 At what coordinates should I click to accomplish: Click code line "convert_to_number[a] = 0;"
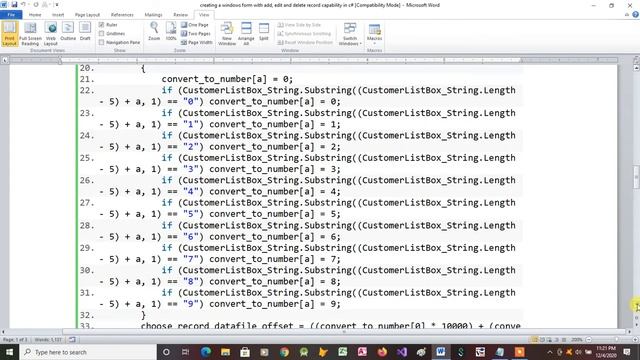[x=227, y=79]
